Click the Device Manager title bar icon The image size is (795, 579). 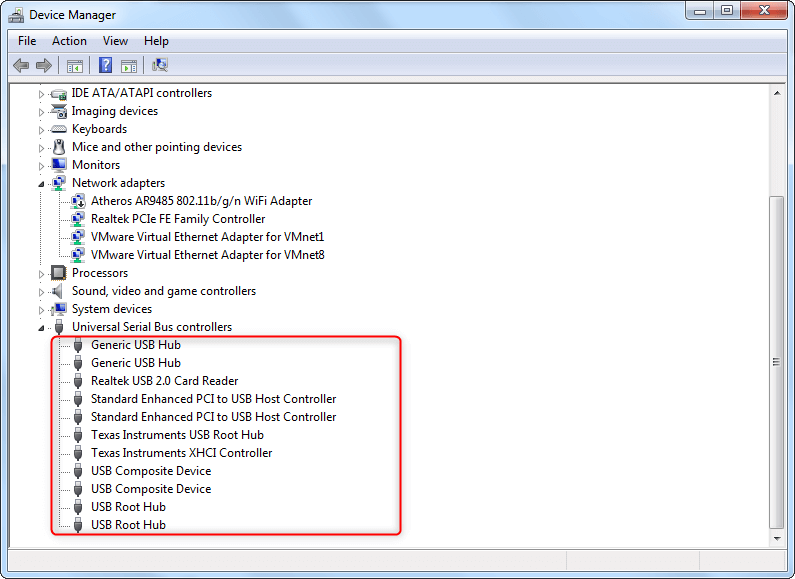[x=16, y=15]
